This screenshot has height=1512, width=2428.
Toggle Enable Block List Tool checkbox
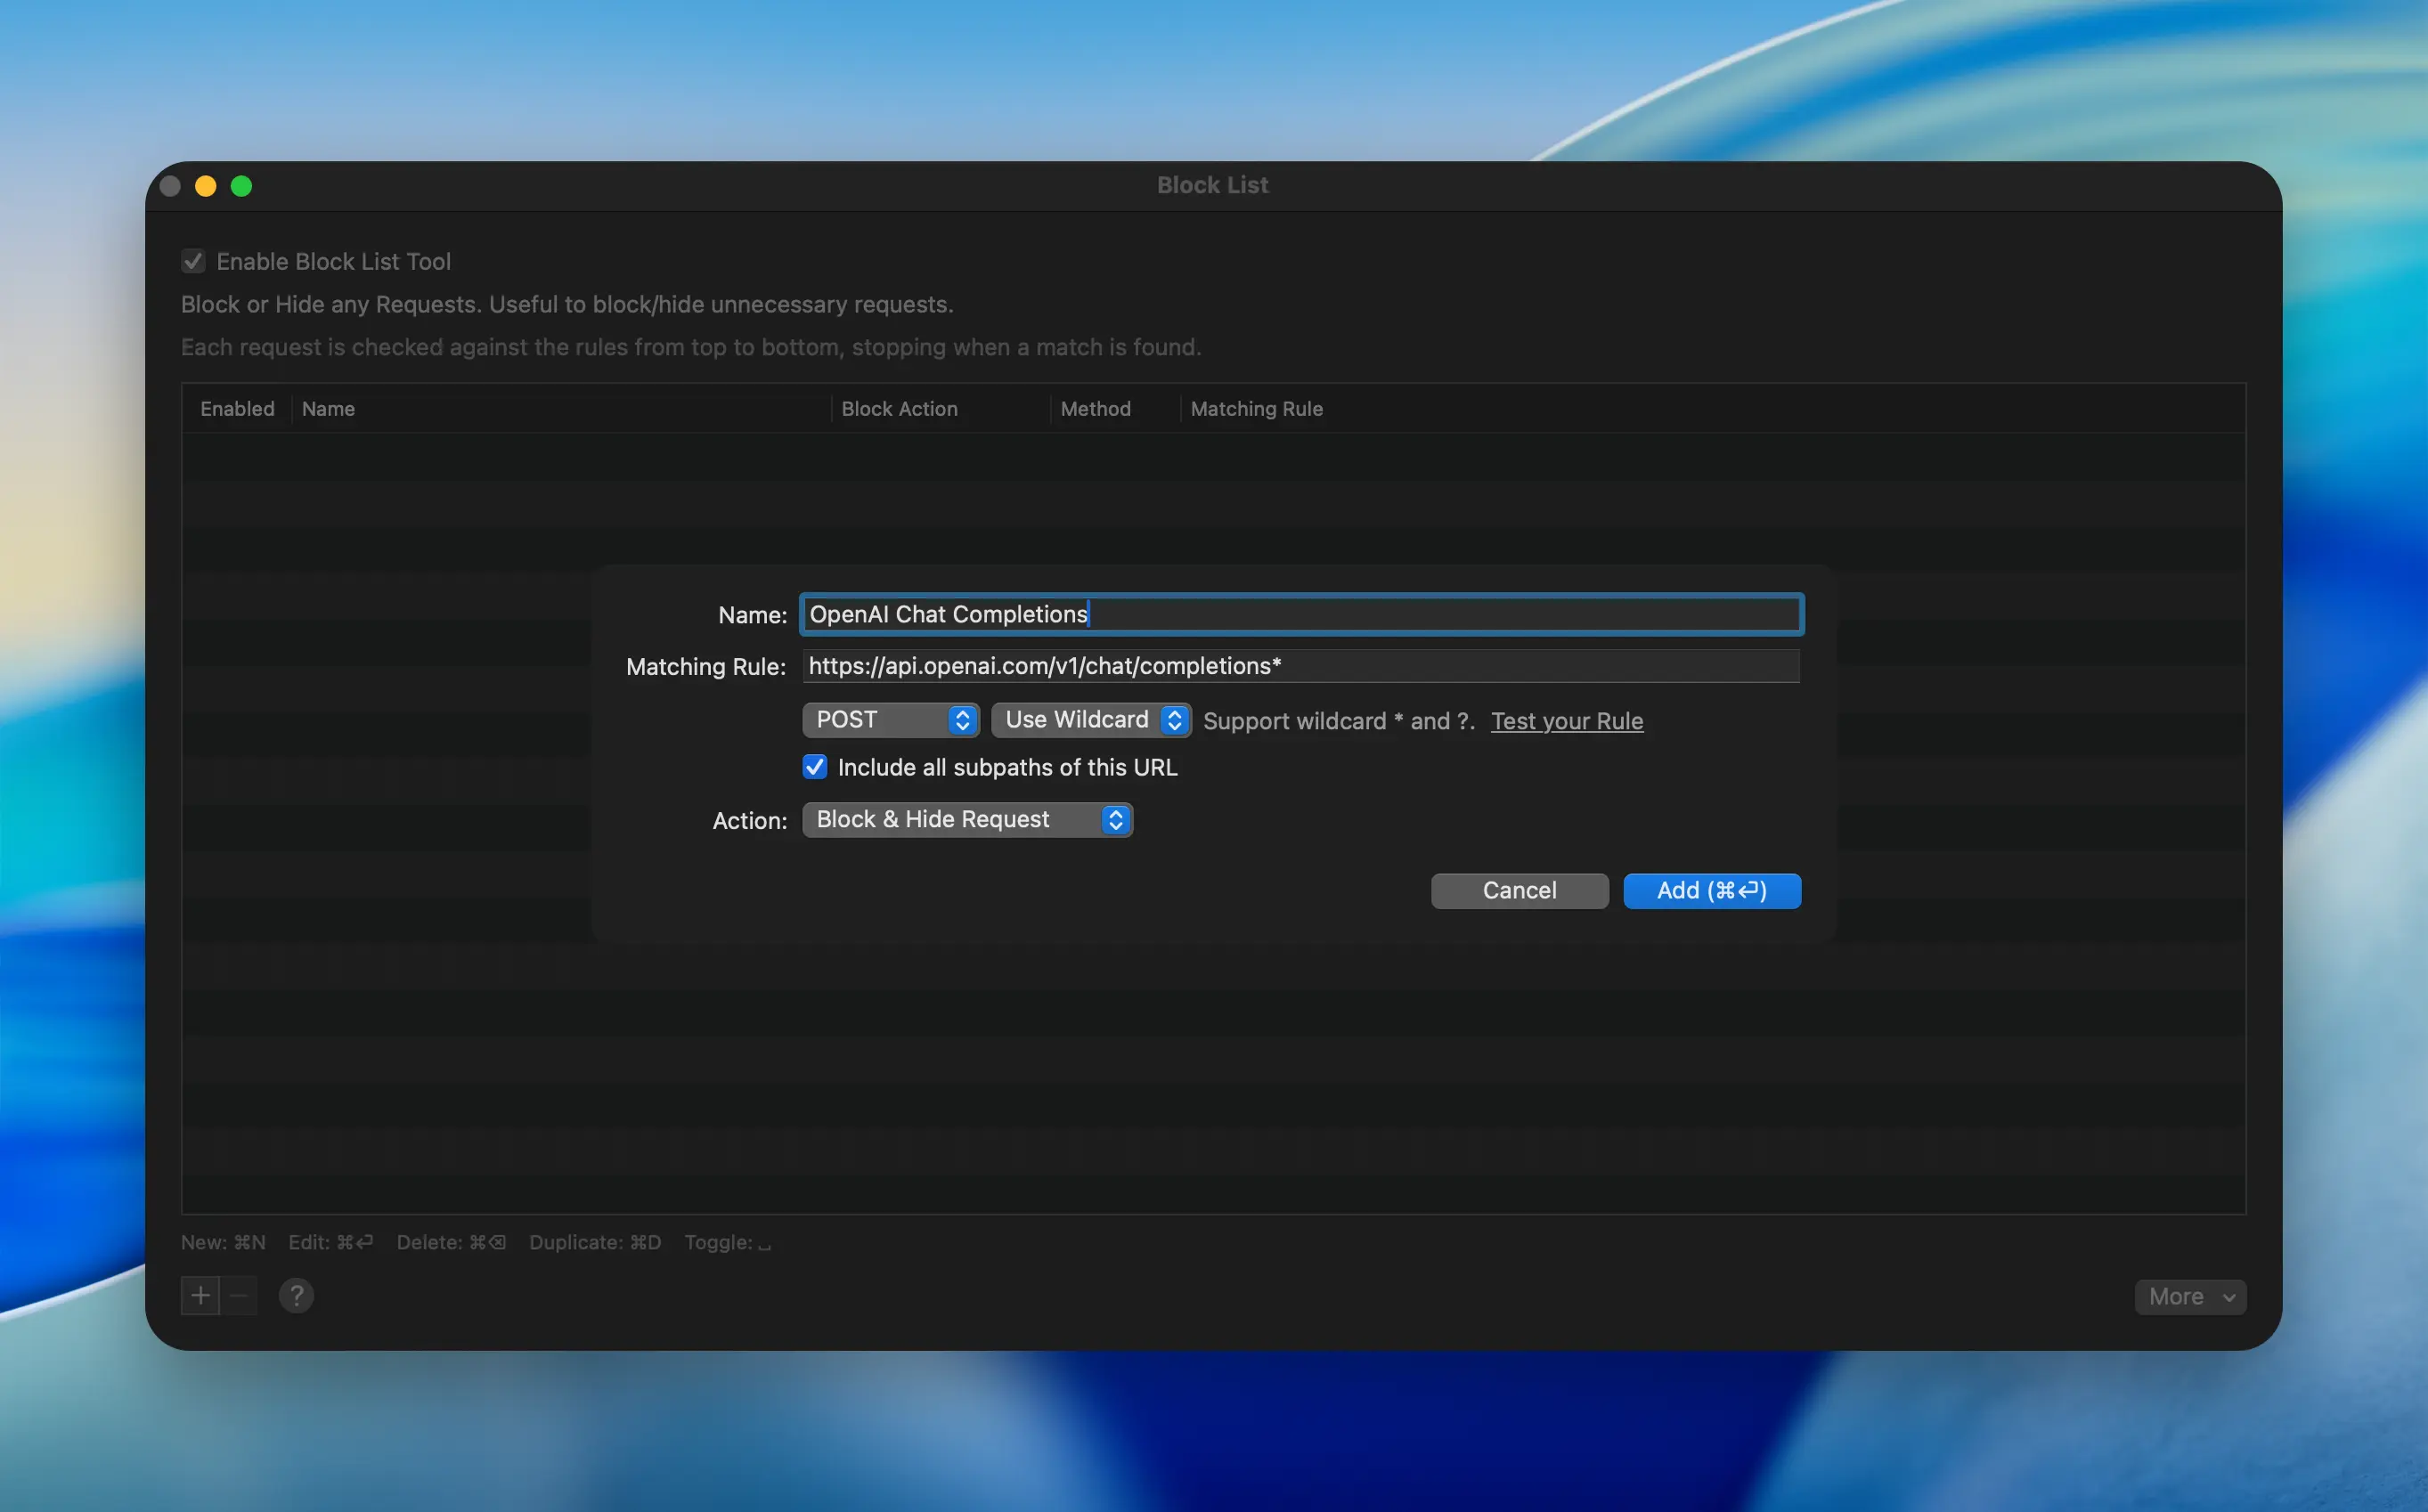coord(193,261)
